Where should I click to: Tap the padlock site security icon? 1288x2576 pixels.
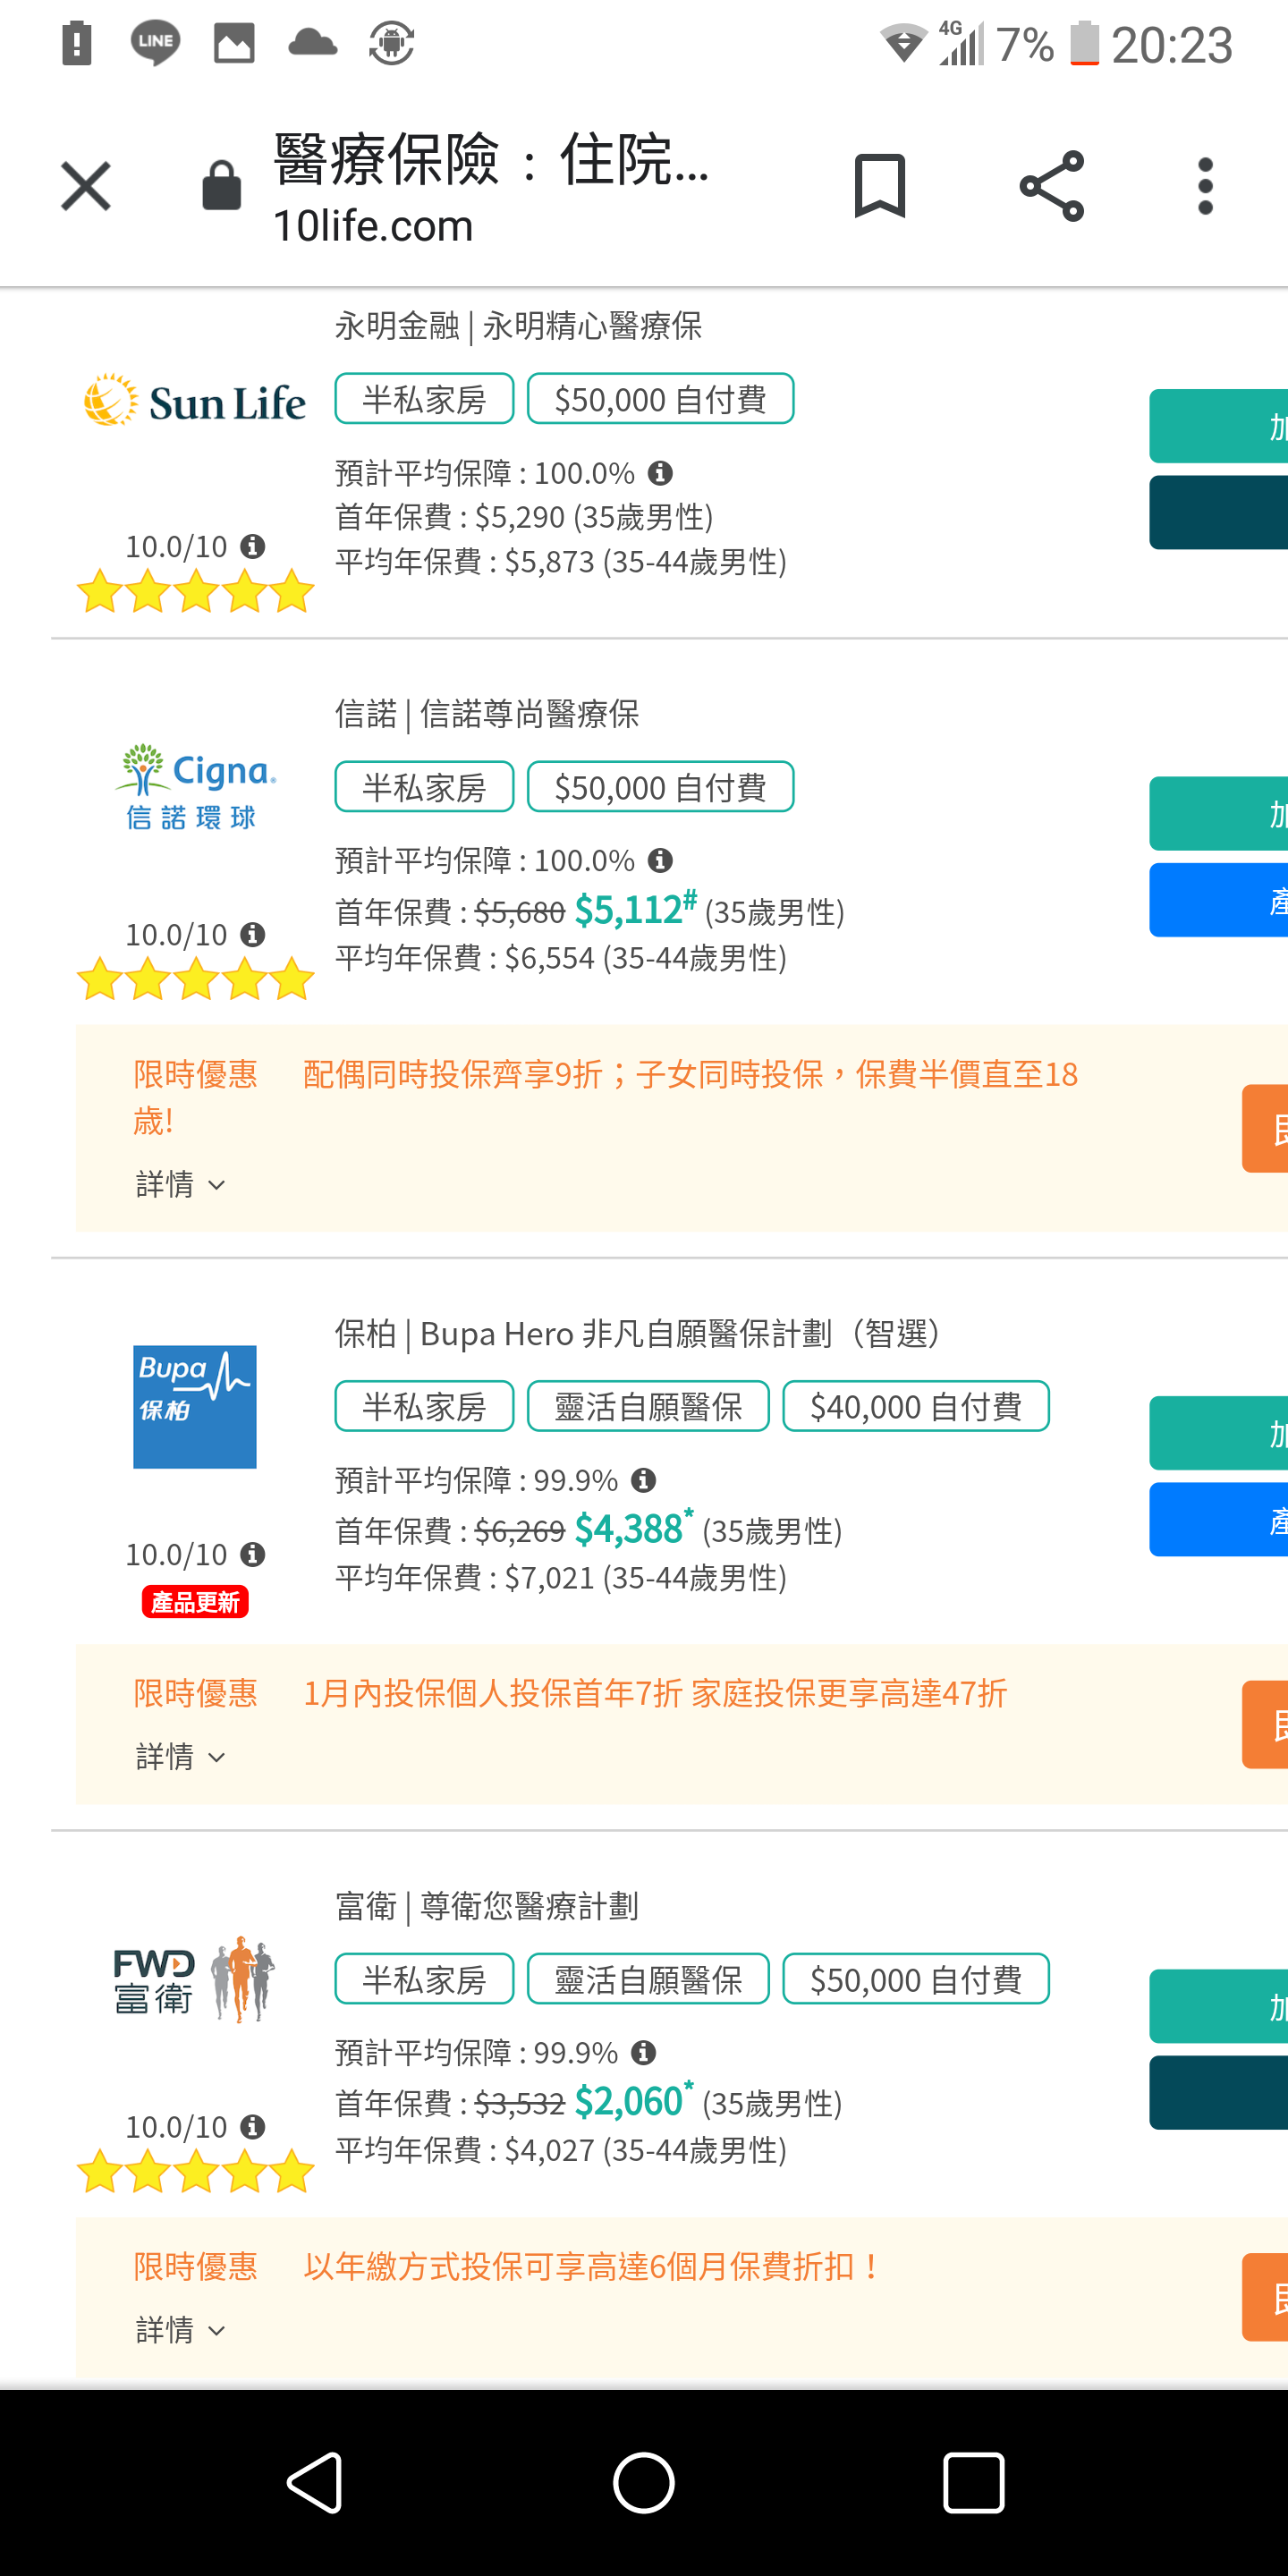(221, 186)
